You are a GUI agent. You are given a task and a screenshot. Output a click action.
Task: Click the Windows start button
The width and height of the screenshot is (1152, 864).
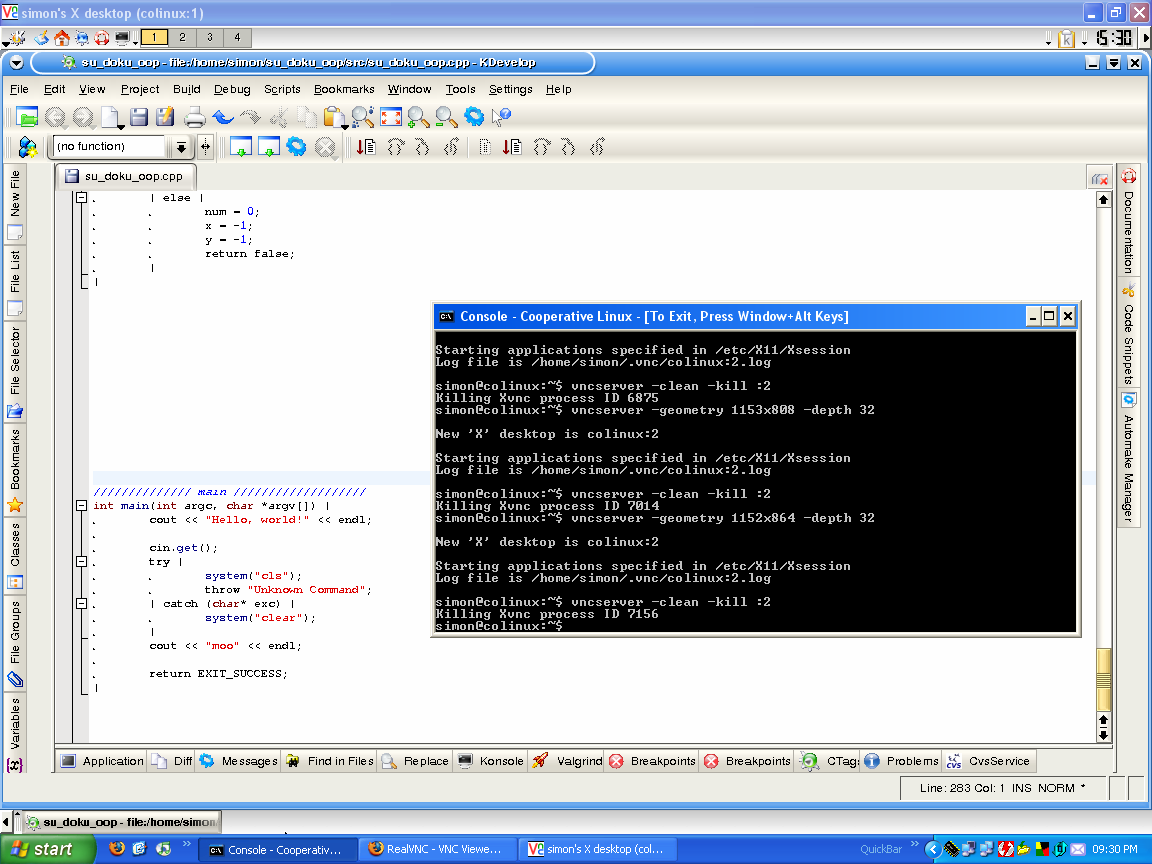(46, 849)
